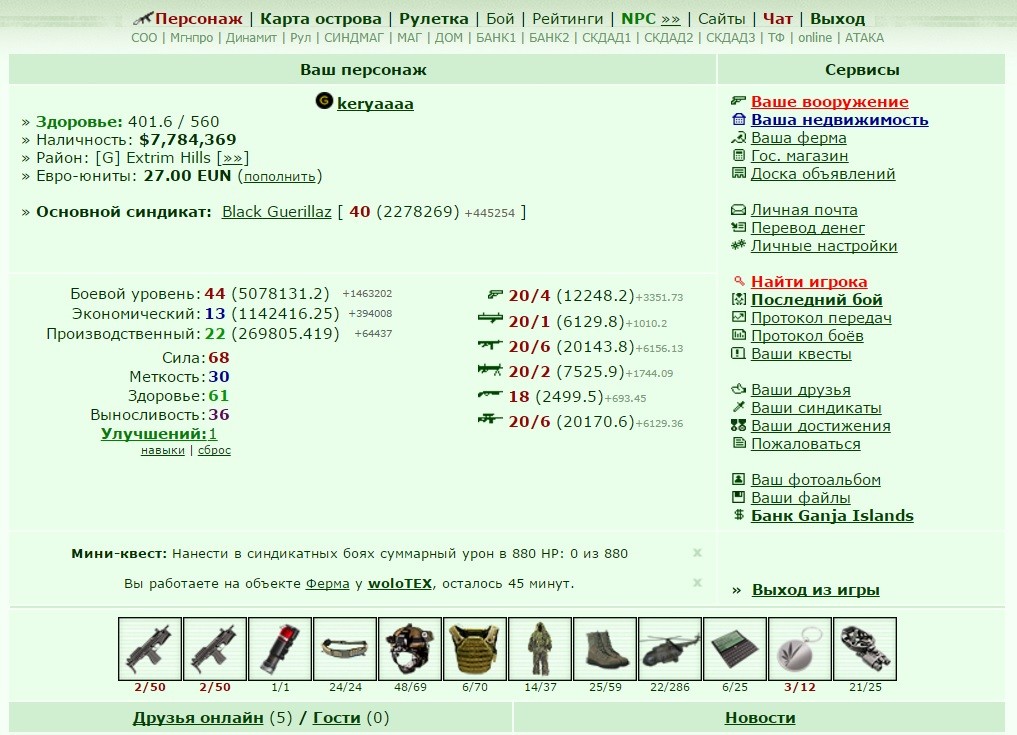Viewport: 1017px width, 735px height.
Task: Select the helmet item marked 48/69
Action: pyautogui.click(x=410, y=649)
